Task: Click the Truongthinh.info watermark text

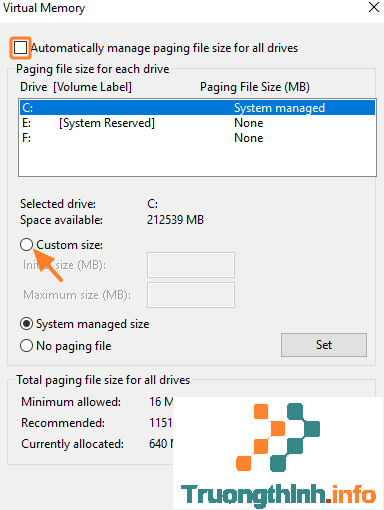Action: (x=279, y=495)
